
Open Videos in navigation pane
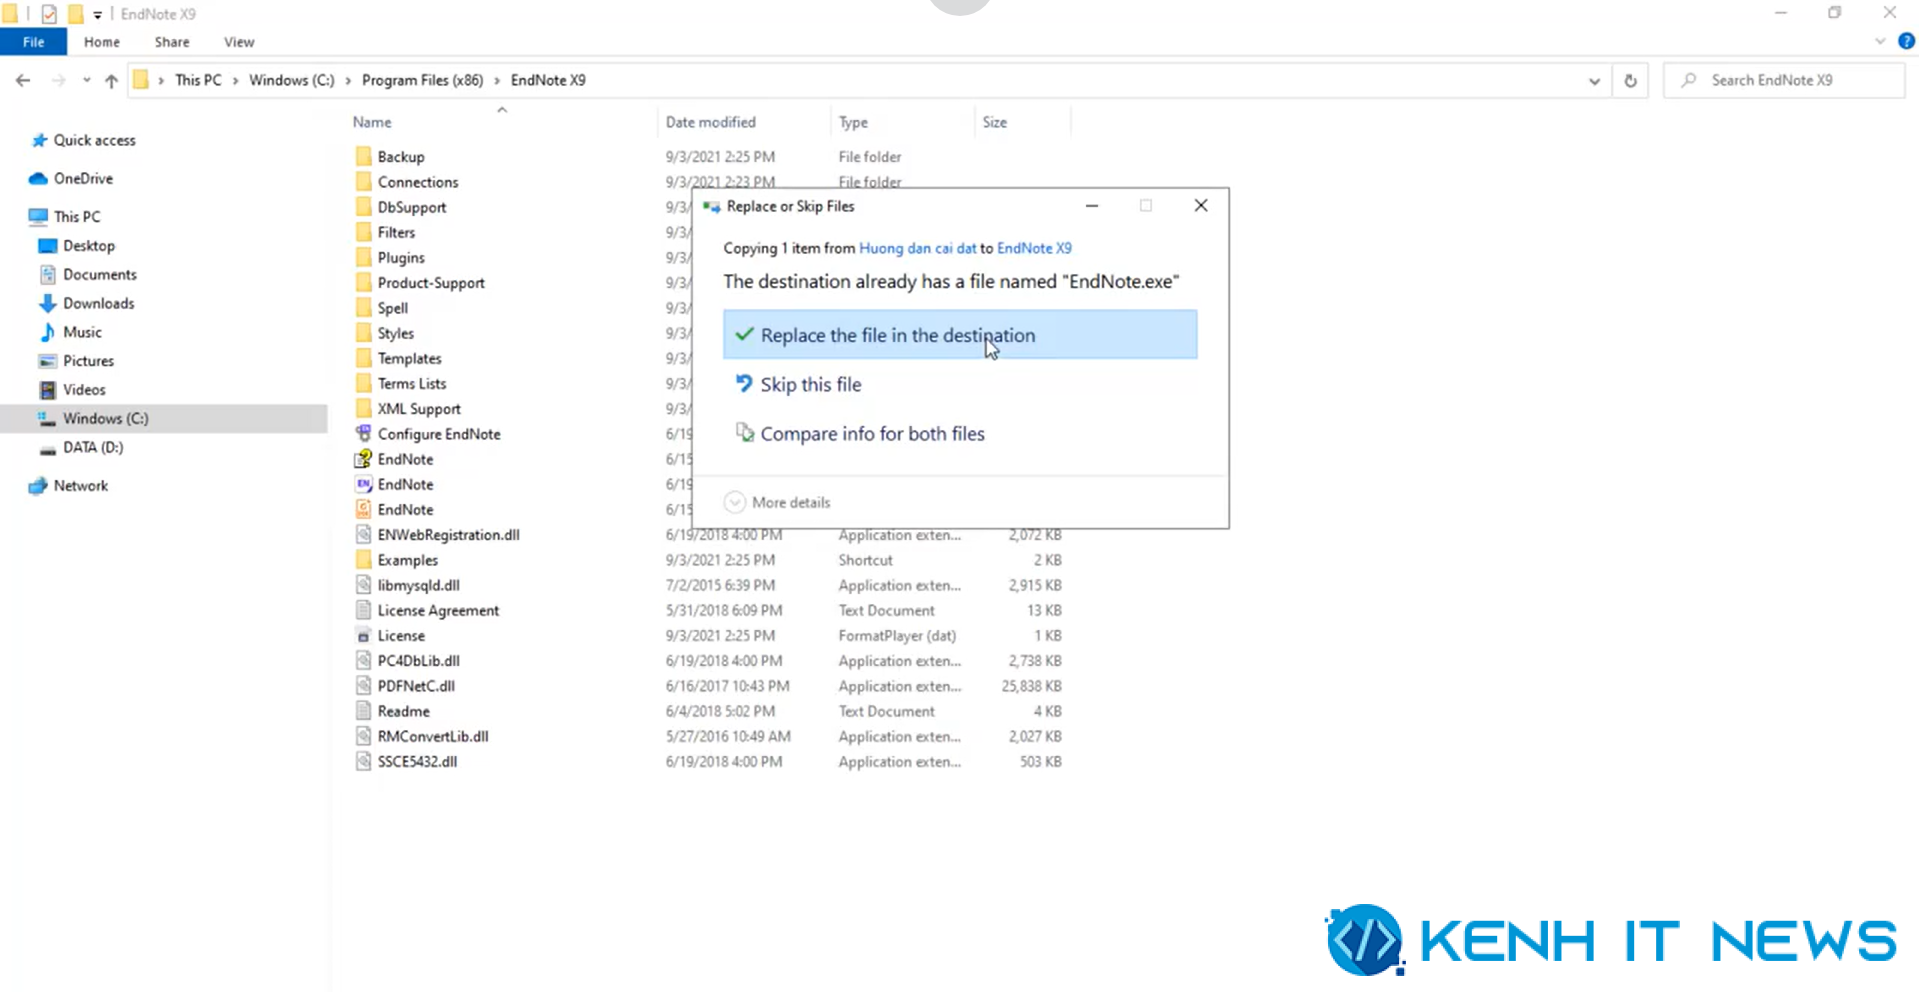(84, 390)
